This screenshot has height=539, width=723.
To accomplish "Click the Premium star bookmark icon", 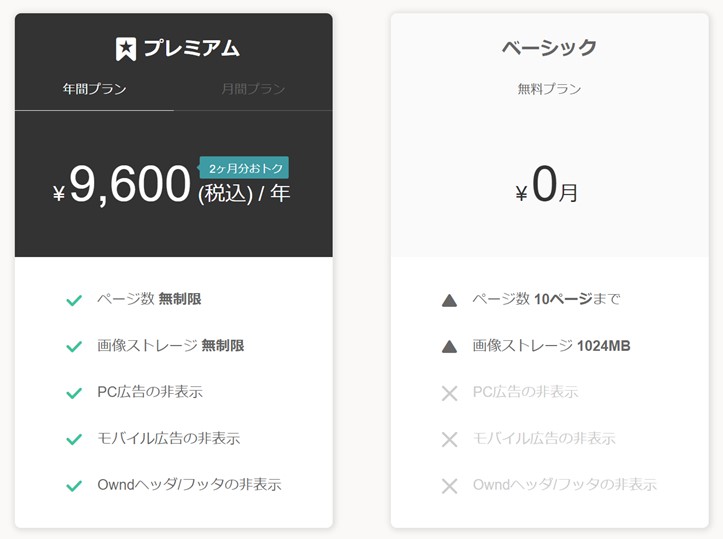I will [x=126, y=48].
